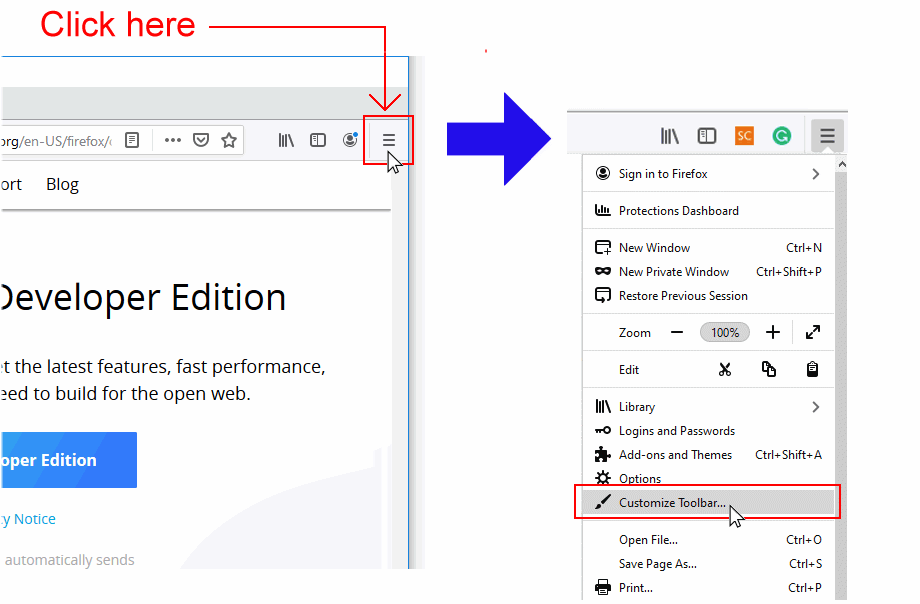Open the orange SC extension icon
The image size is (920, 604).
point(744,135)
